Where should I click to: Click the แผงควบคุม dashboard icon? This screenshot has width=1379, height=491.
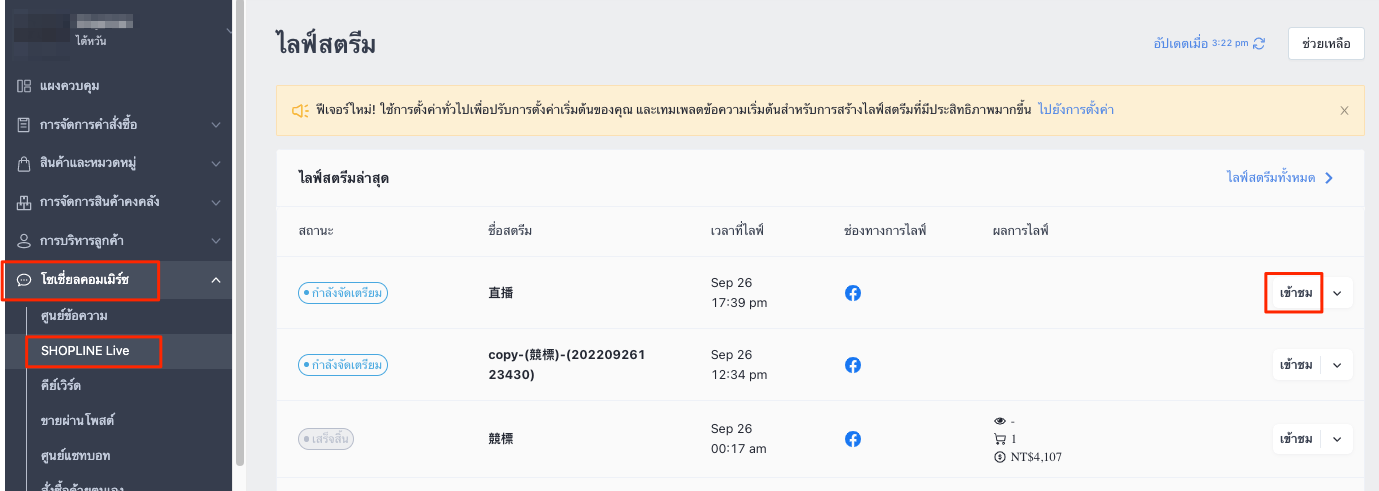point(24,86)
